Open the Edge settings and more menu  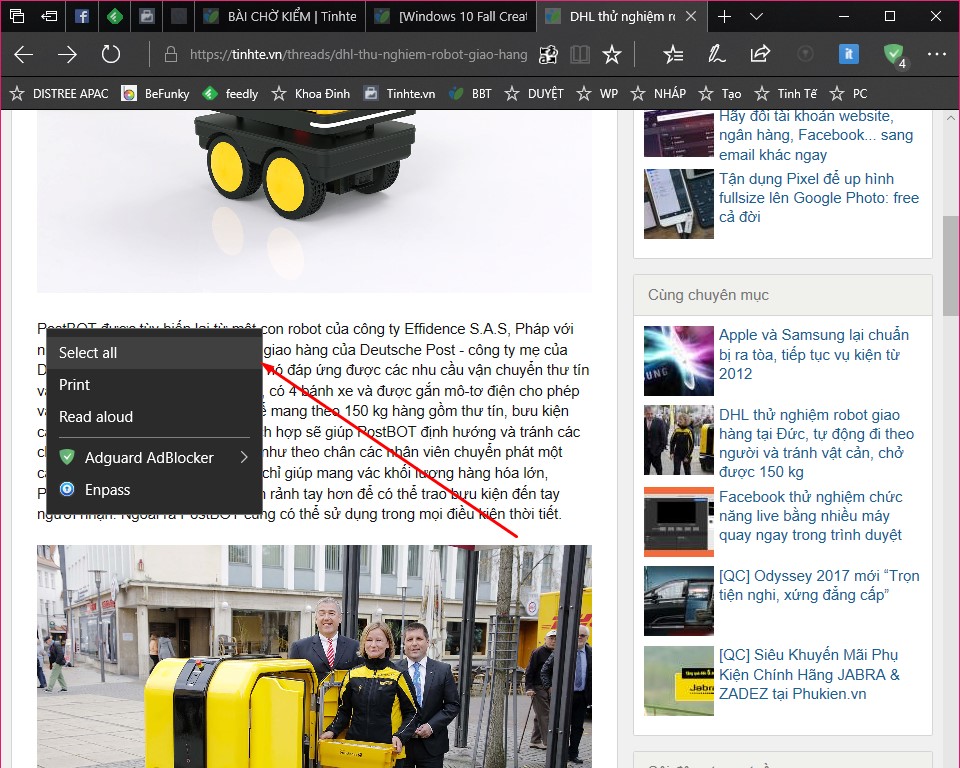[937, 55]
